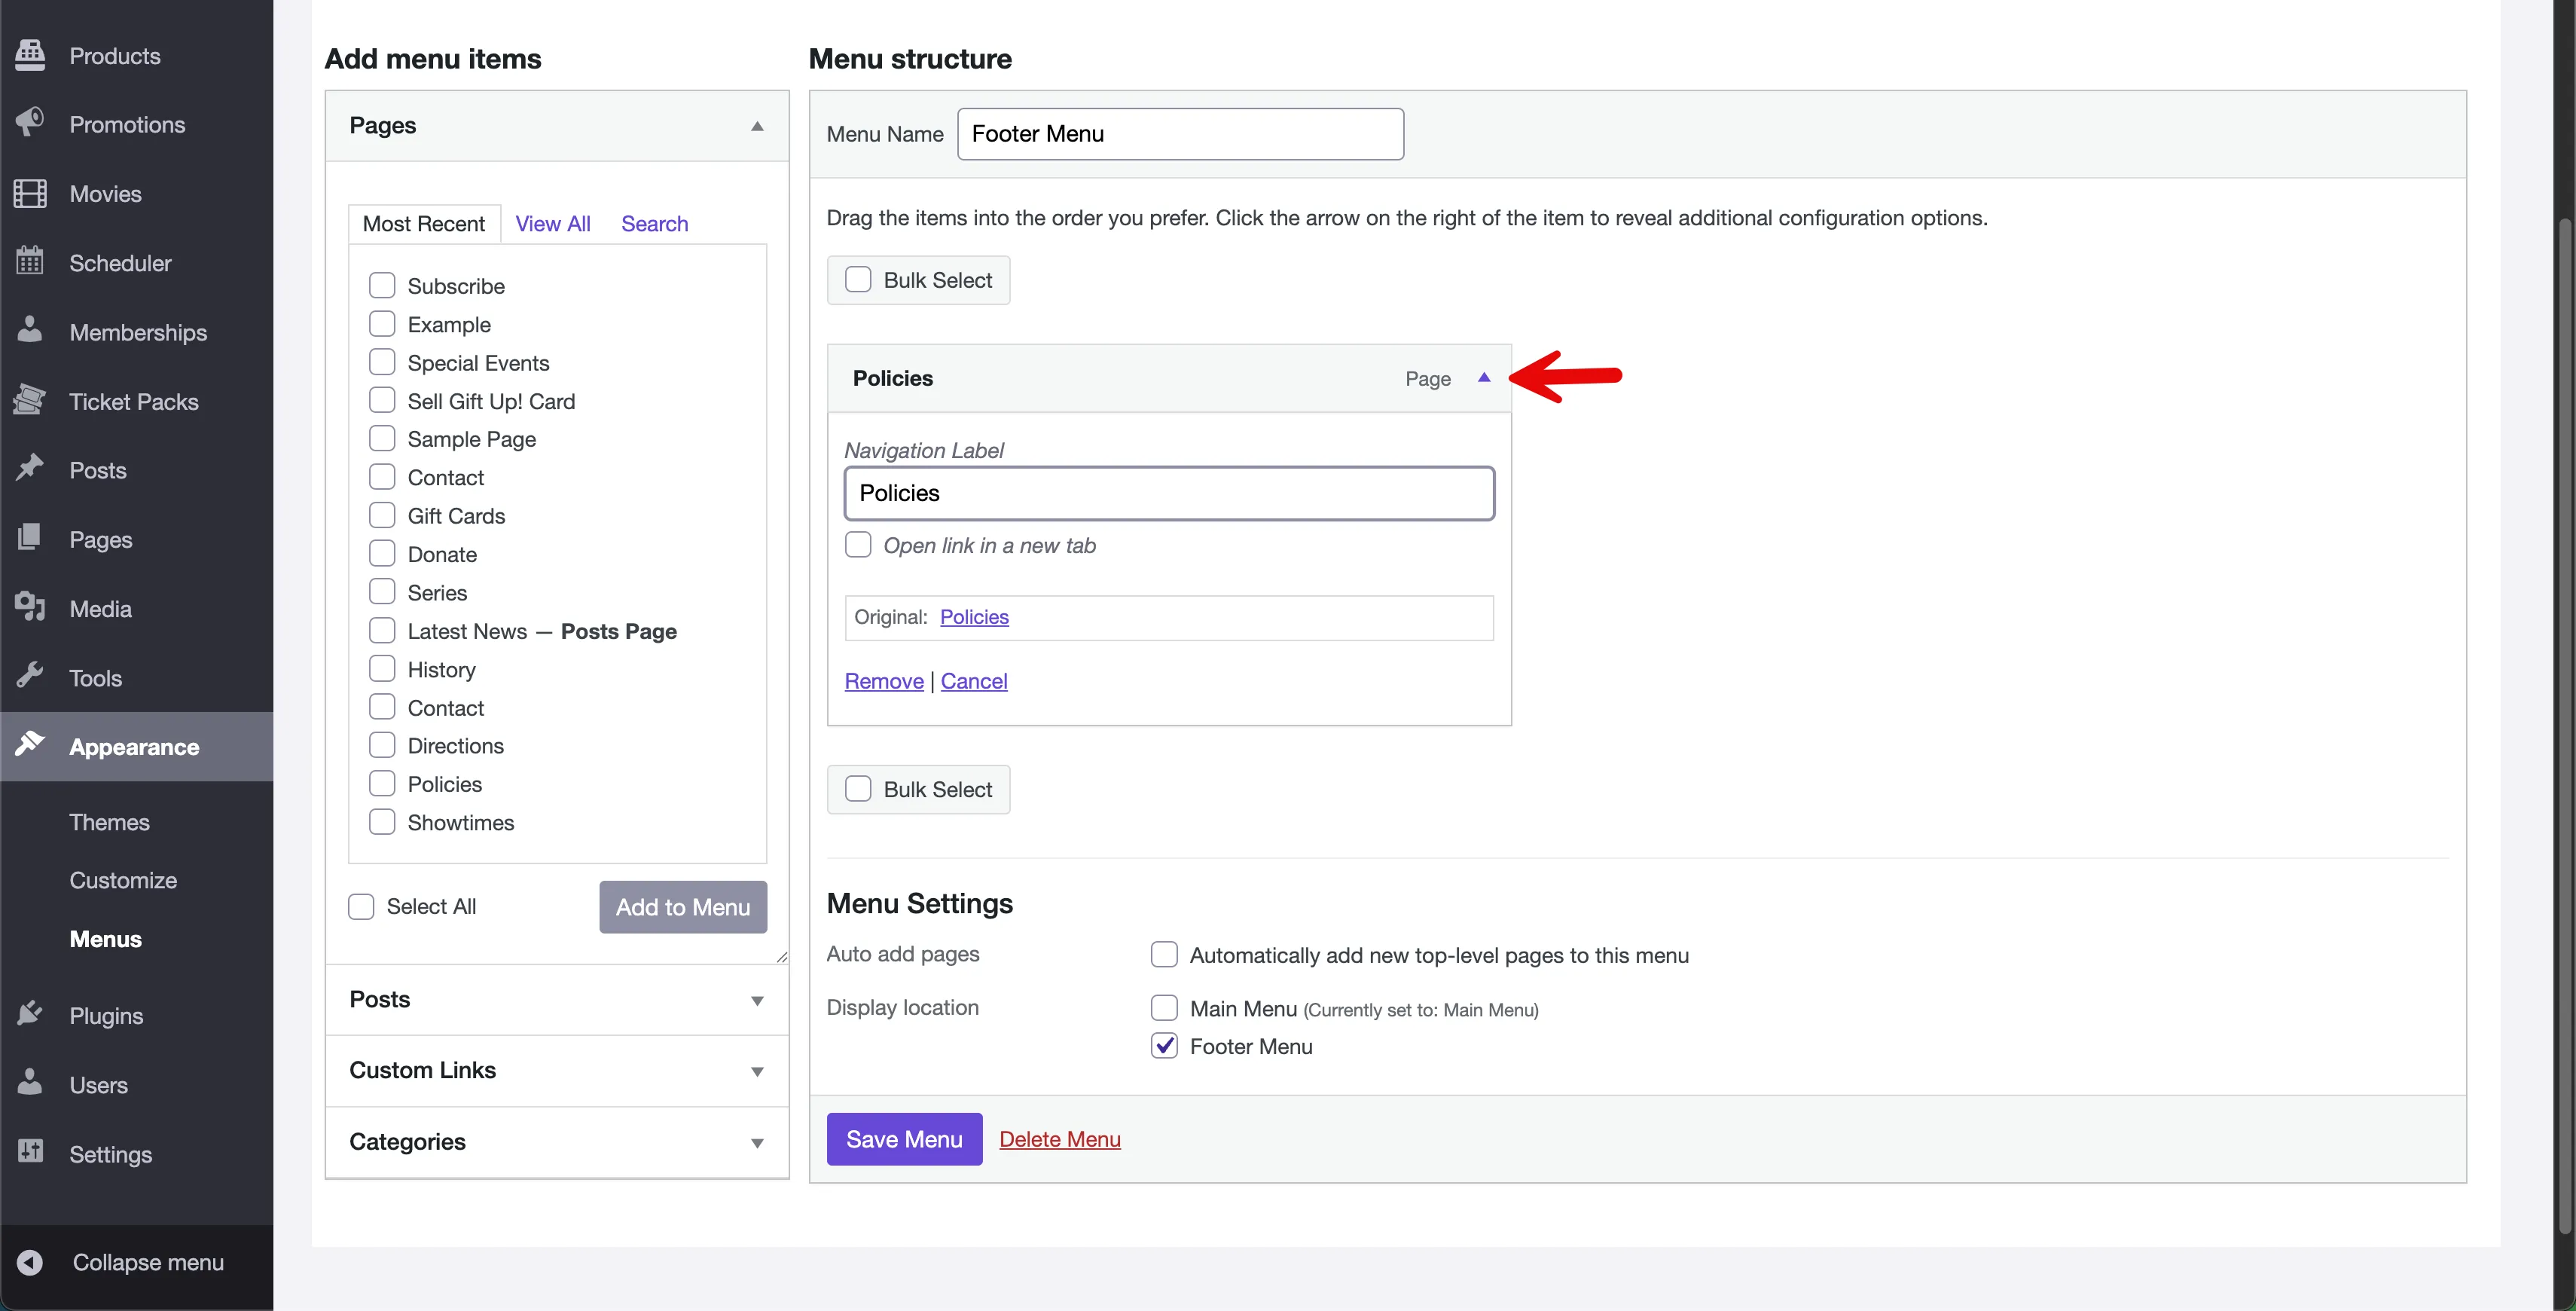Image resolution: width=2576 pixels, height=1311 pixels.
Task: Check the Series page checkbox
Action: (x=382, y=592)
